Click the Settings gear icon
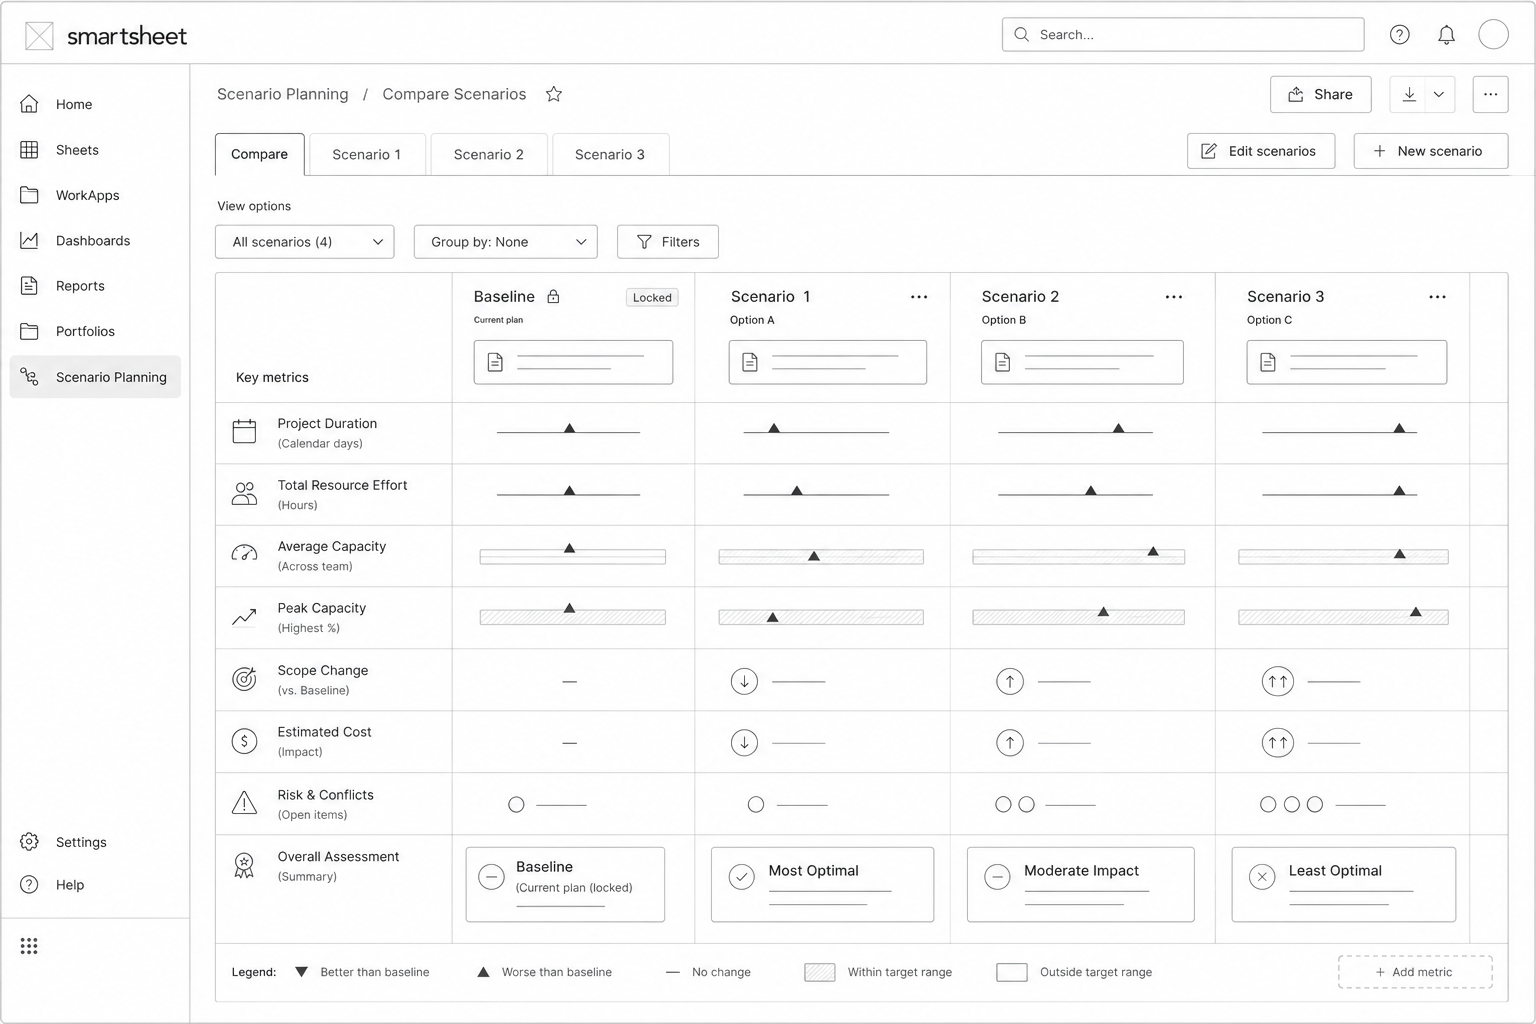 [x=30, y=842]
